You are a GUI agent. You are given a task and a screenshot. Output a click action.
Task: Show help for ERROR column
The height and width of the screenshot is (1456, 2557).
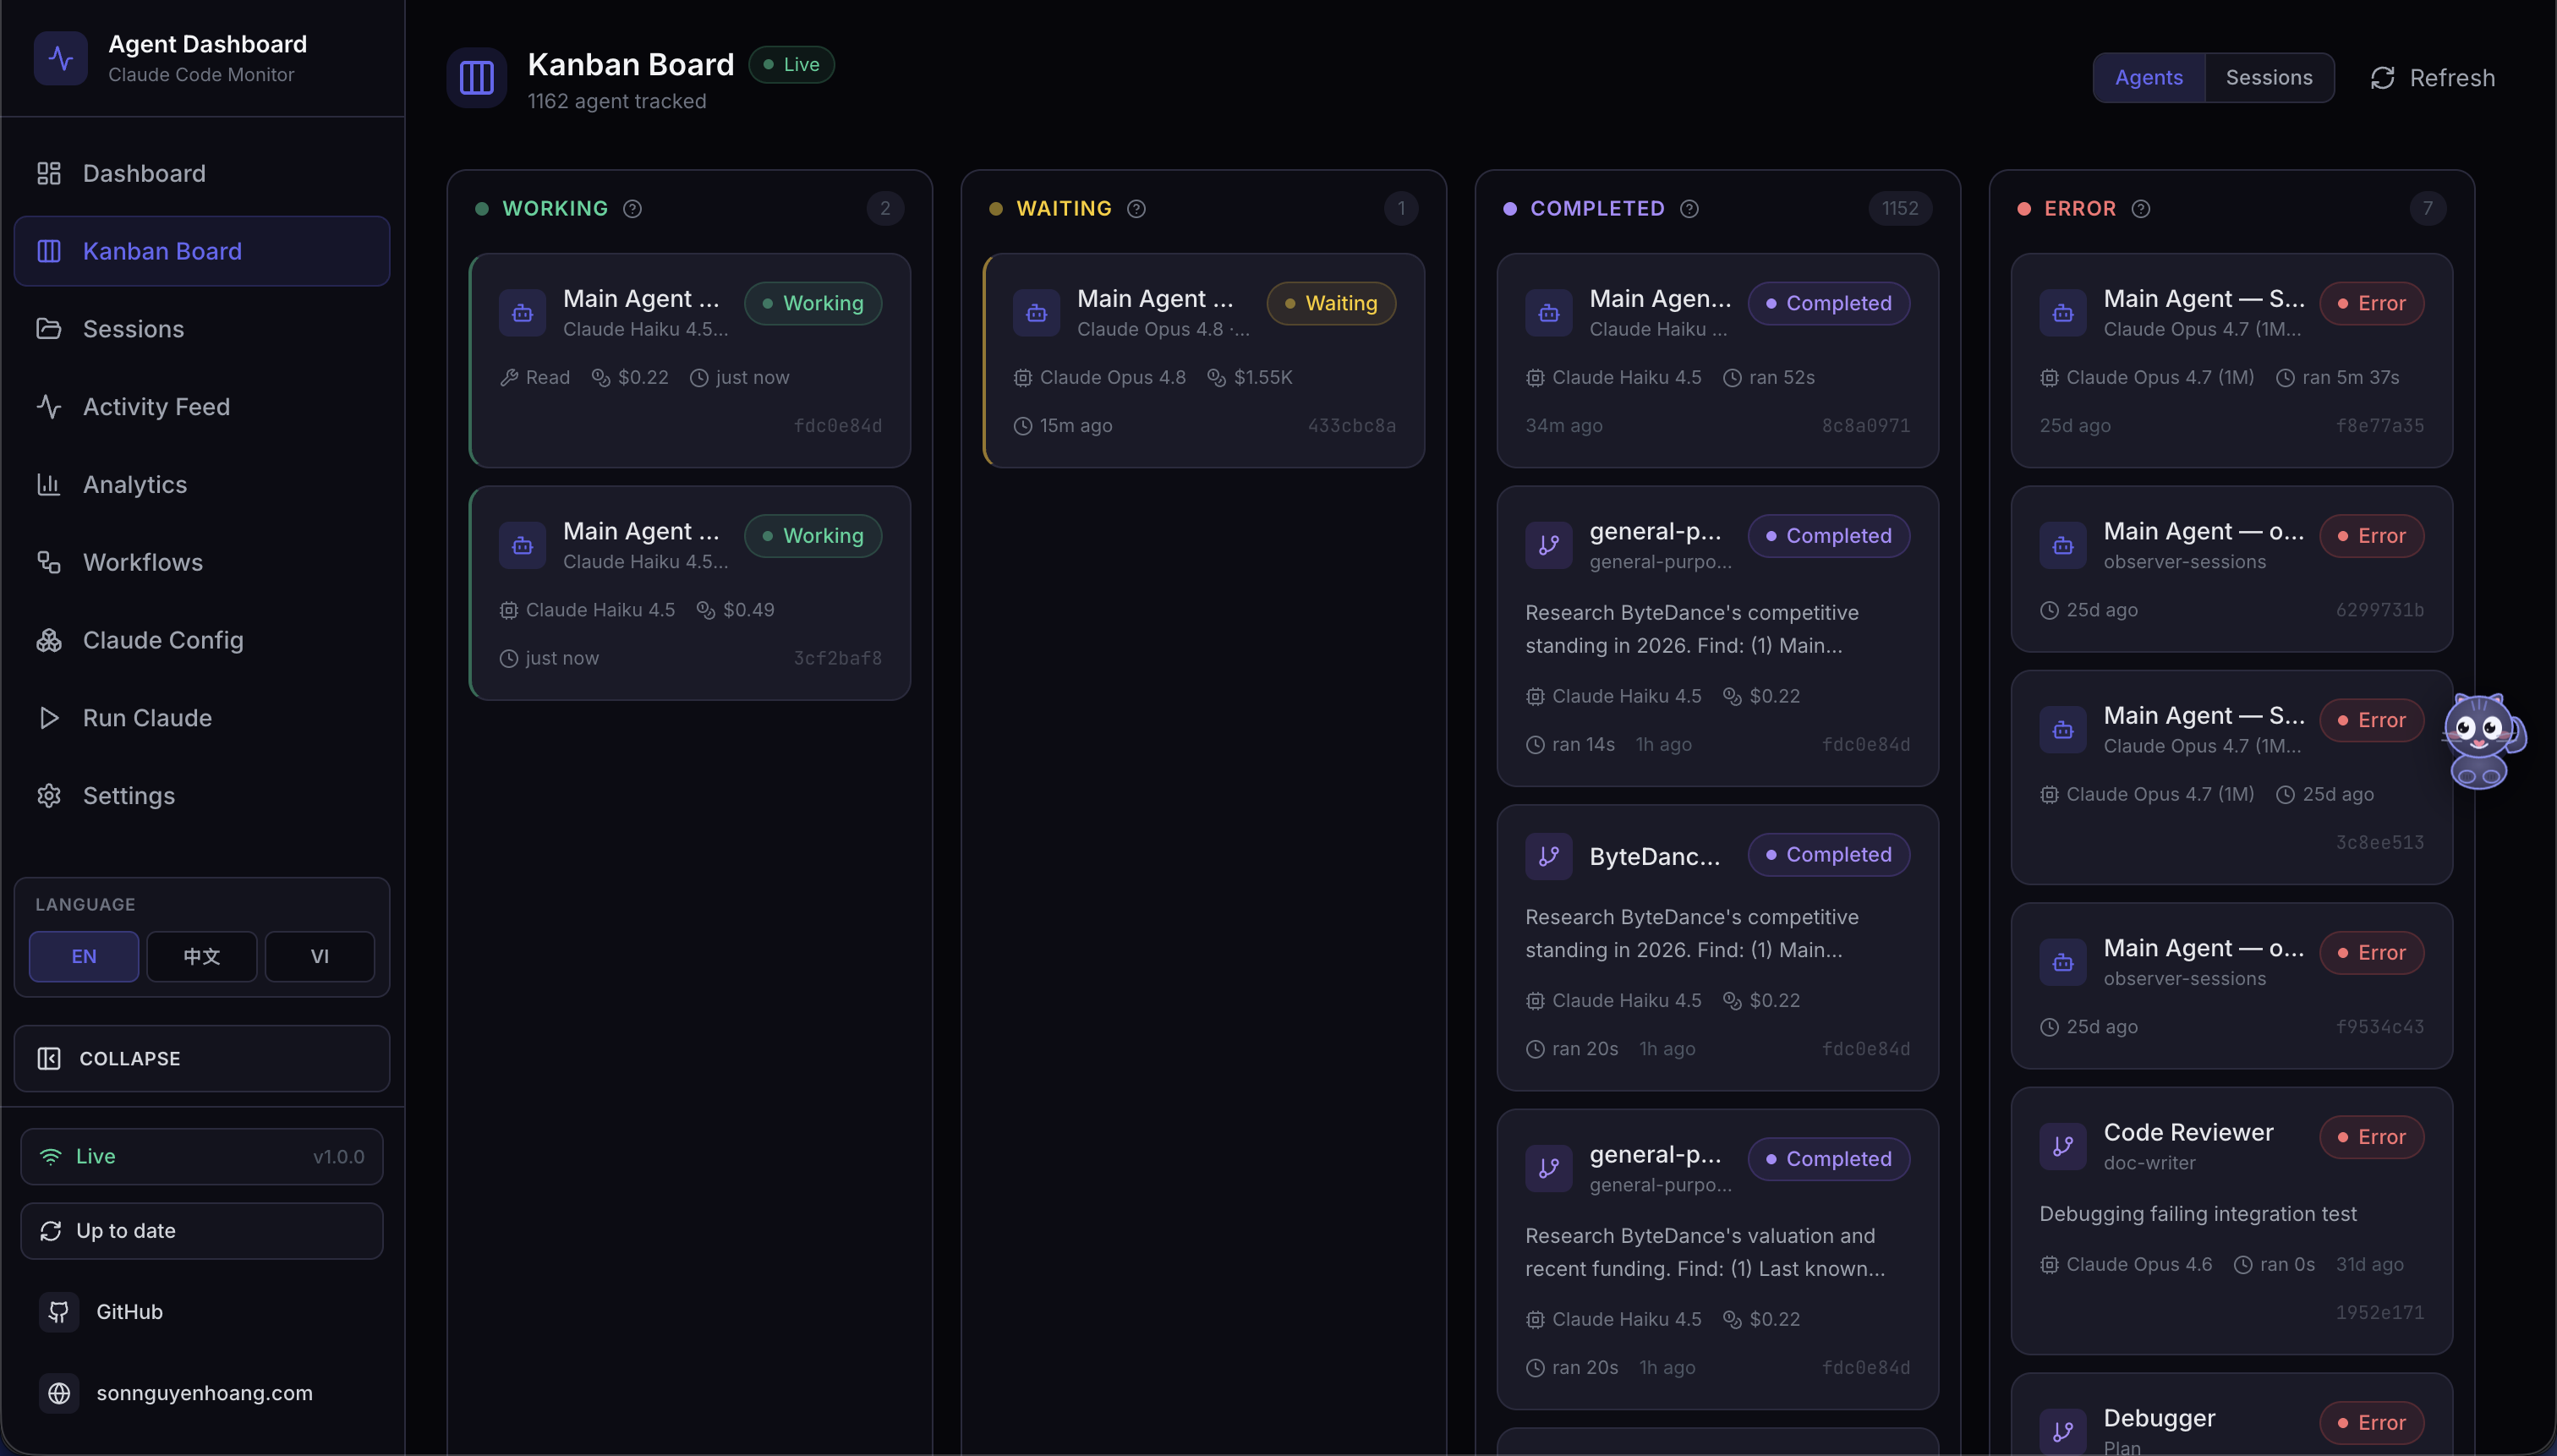[2140, 208]
